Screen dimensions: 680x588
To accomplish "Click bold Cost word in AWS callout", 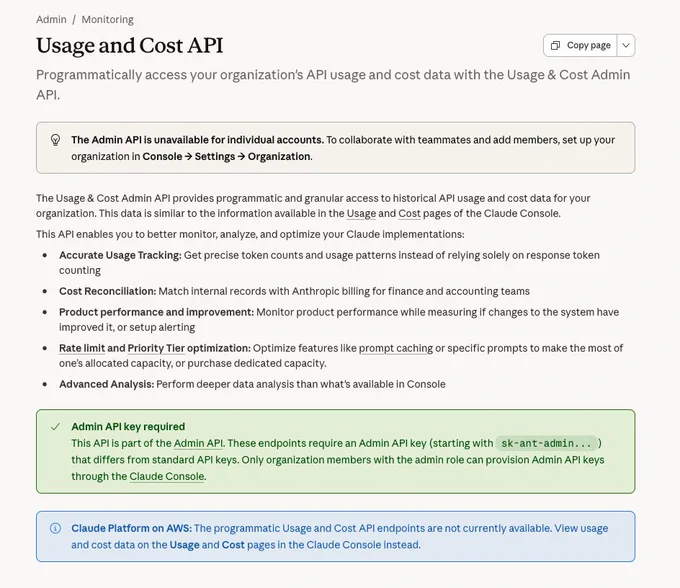I will pyautogui.click(x=233, y=545).
